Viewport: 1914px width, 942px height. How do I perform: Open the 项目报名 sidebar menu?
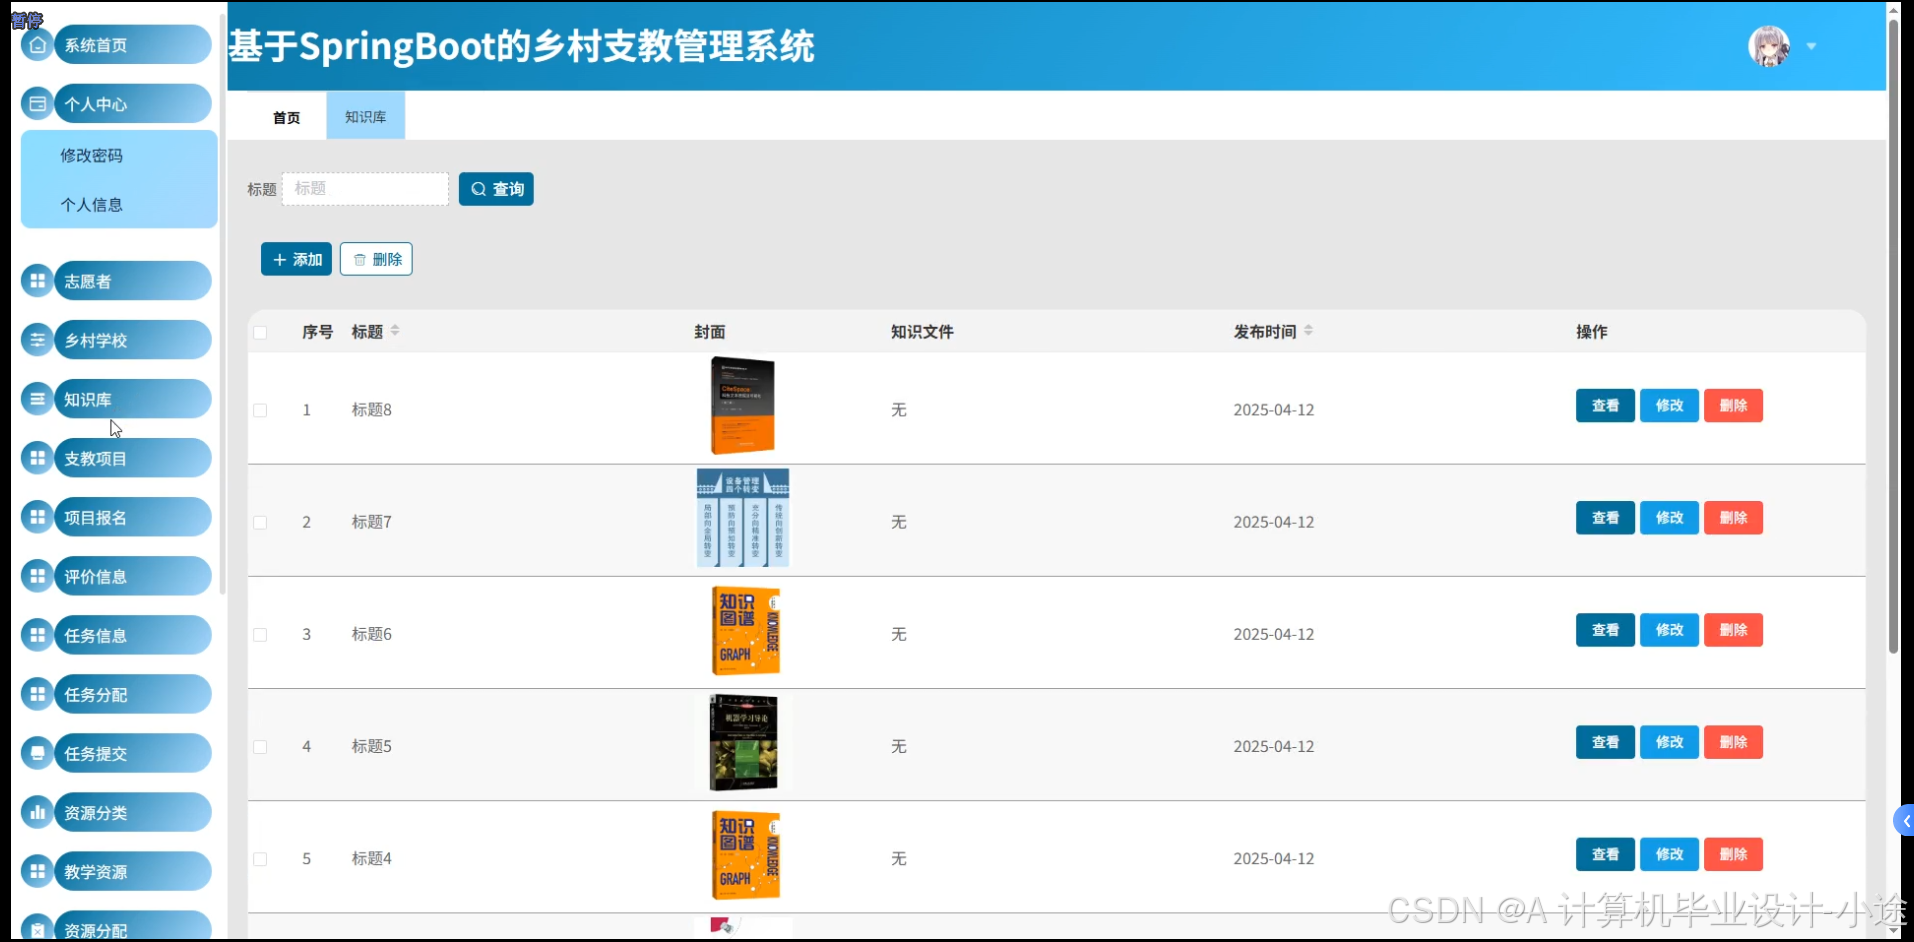[132, 517]
